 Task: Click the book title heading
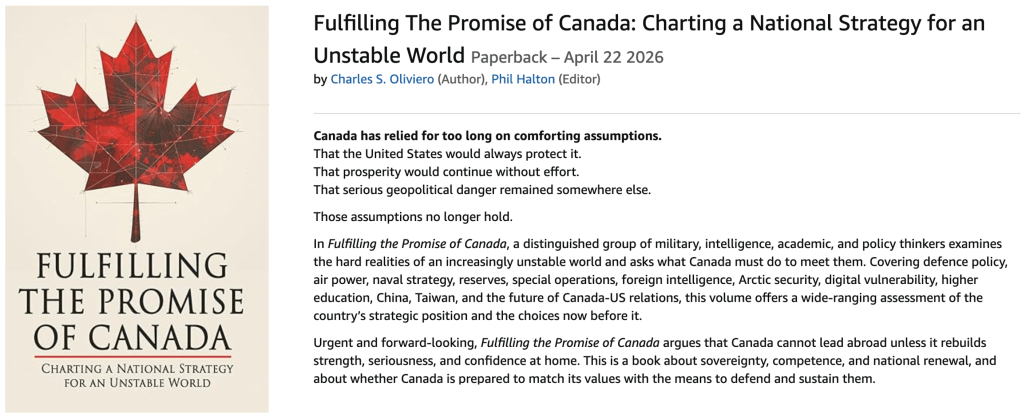[x=648, y=23]
